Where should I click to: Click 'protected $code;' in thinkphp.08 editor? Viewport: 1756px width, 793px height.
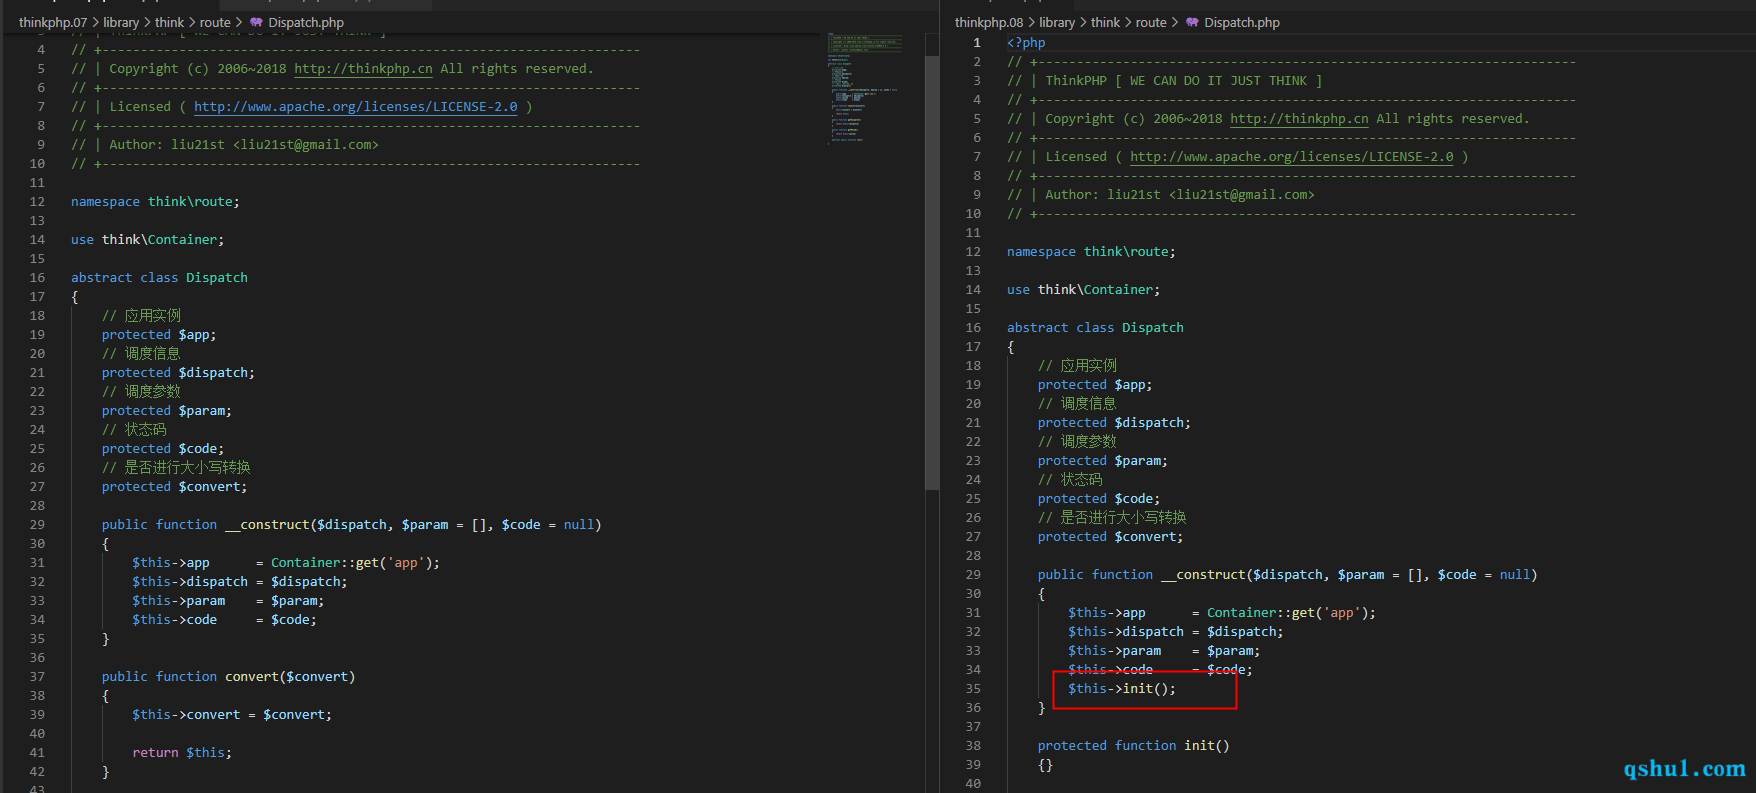pyautogui.click(x=1099, y=499)
